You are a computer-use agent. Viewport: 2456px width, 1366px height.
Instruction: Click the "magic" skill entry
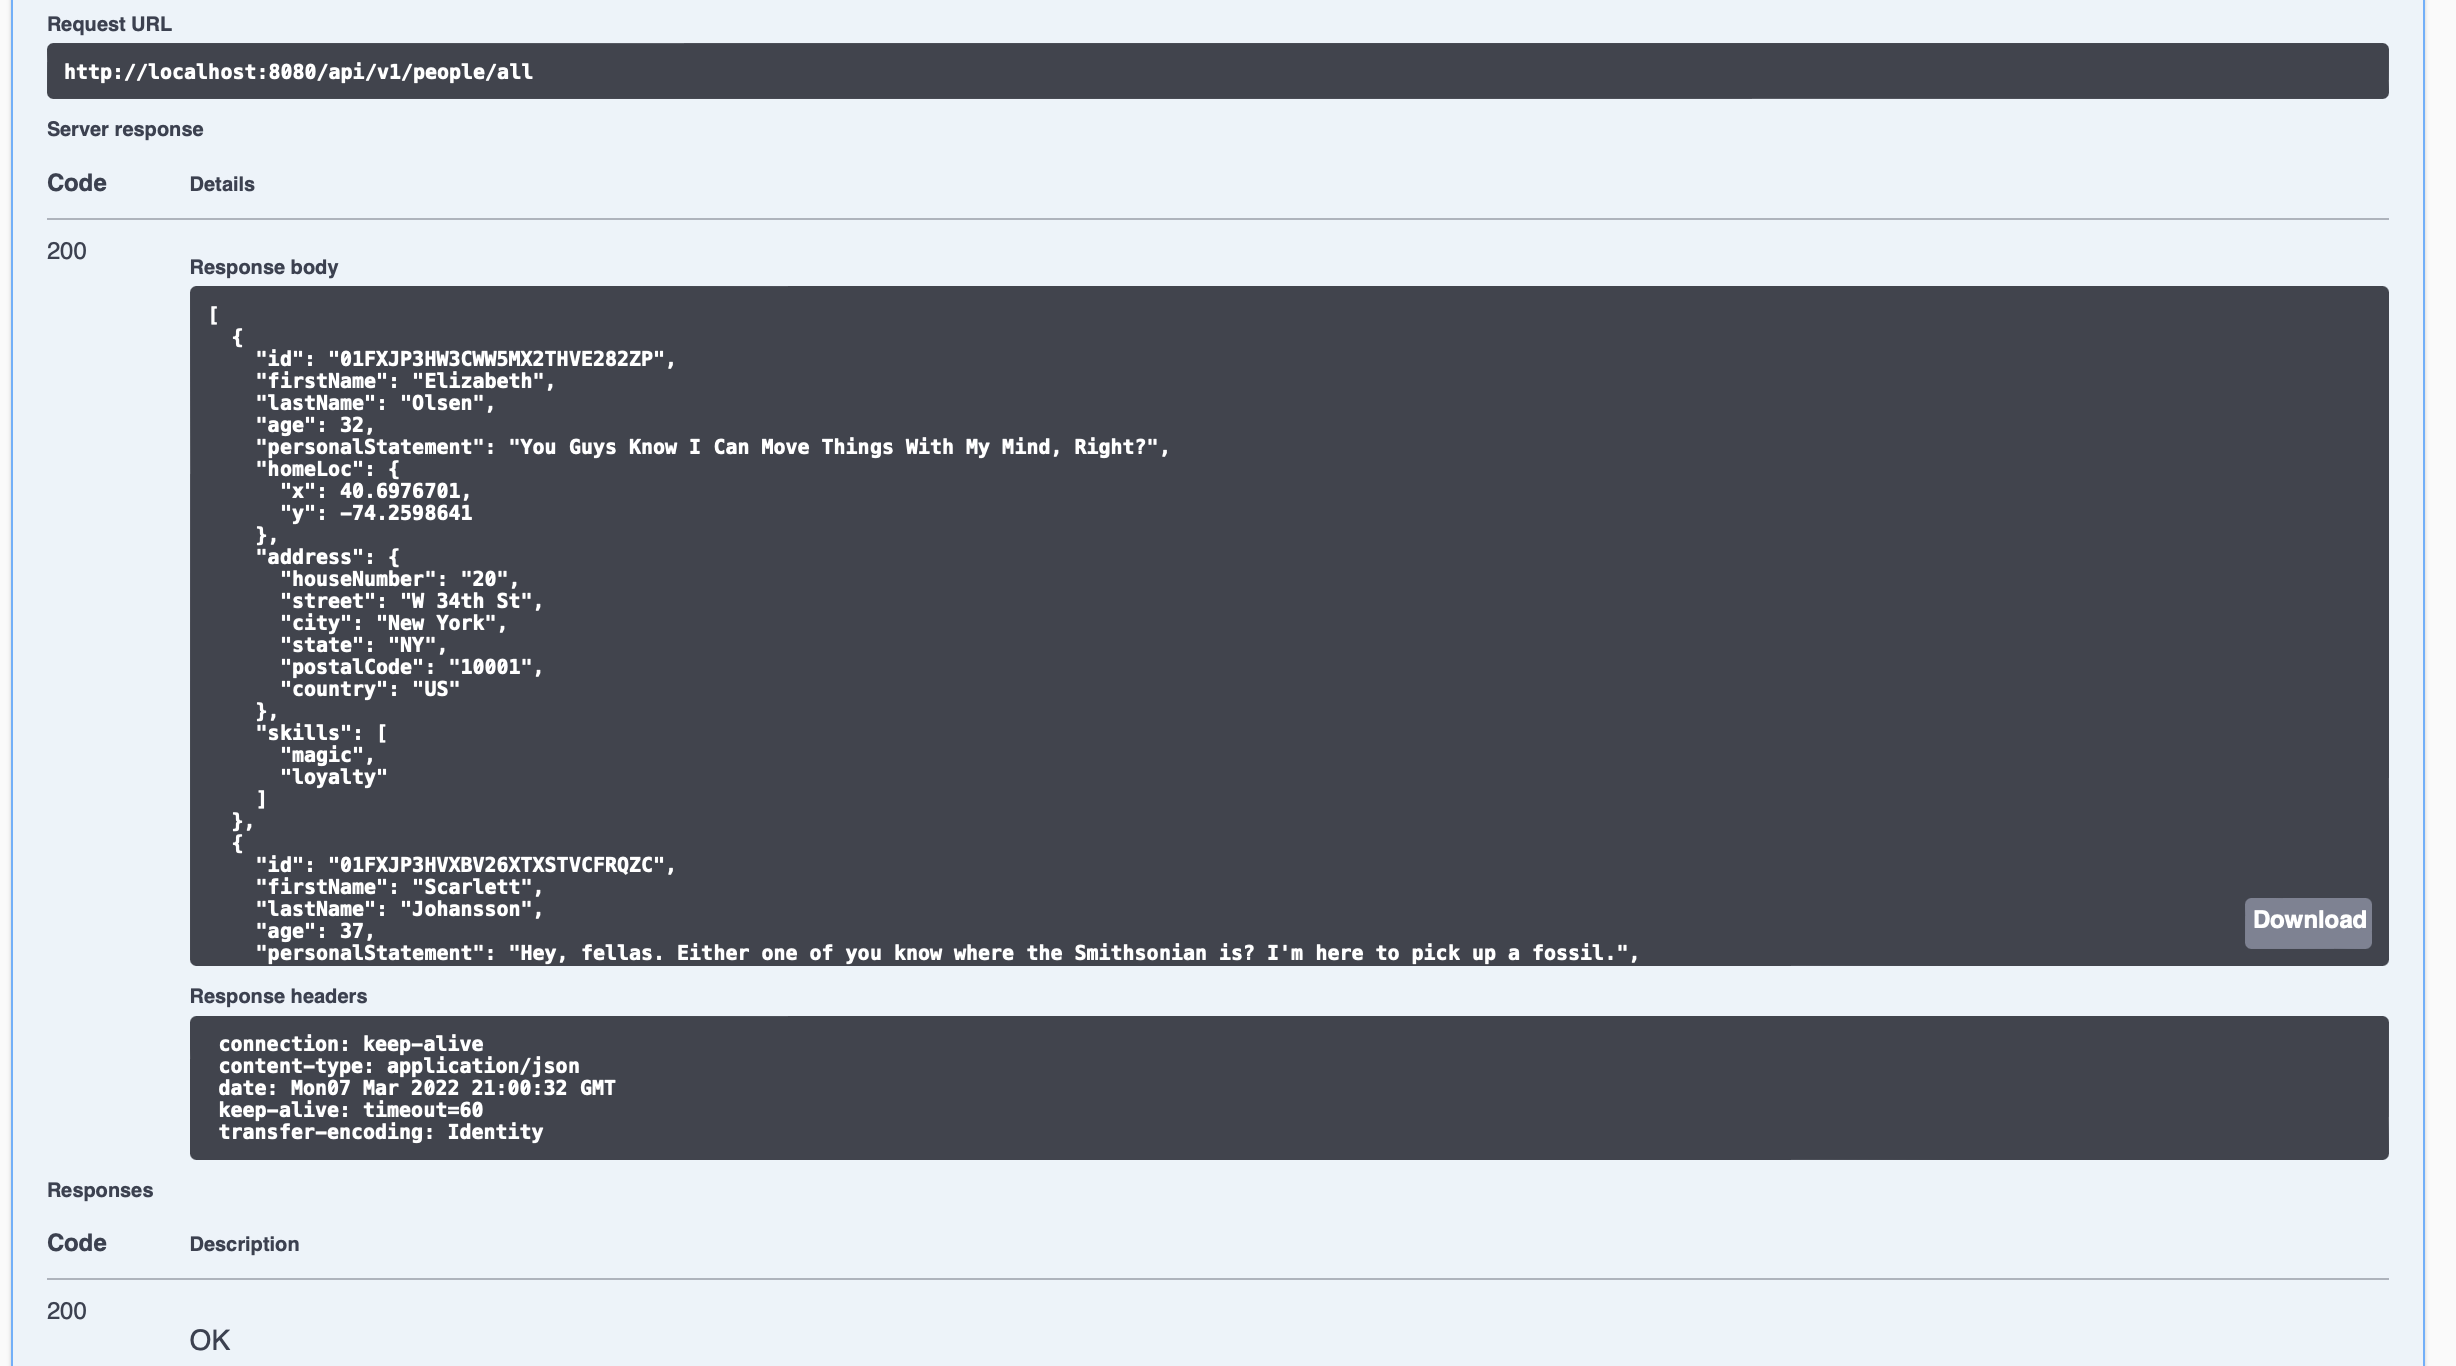click(326, 755)
